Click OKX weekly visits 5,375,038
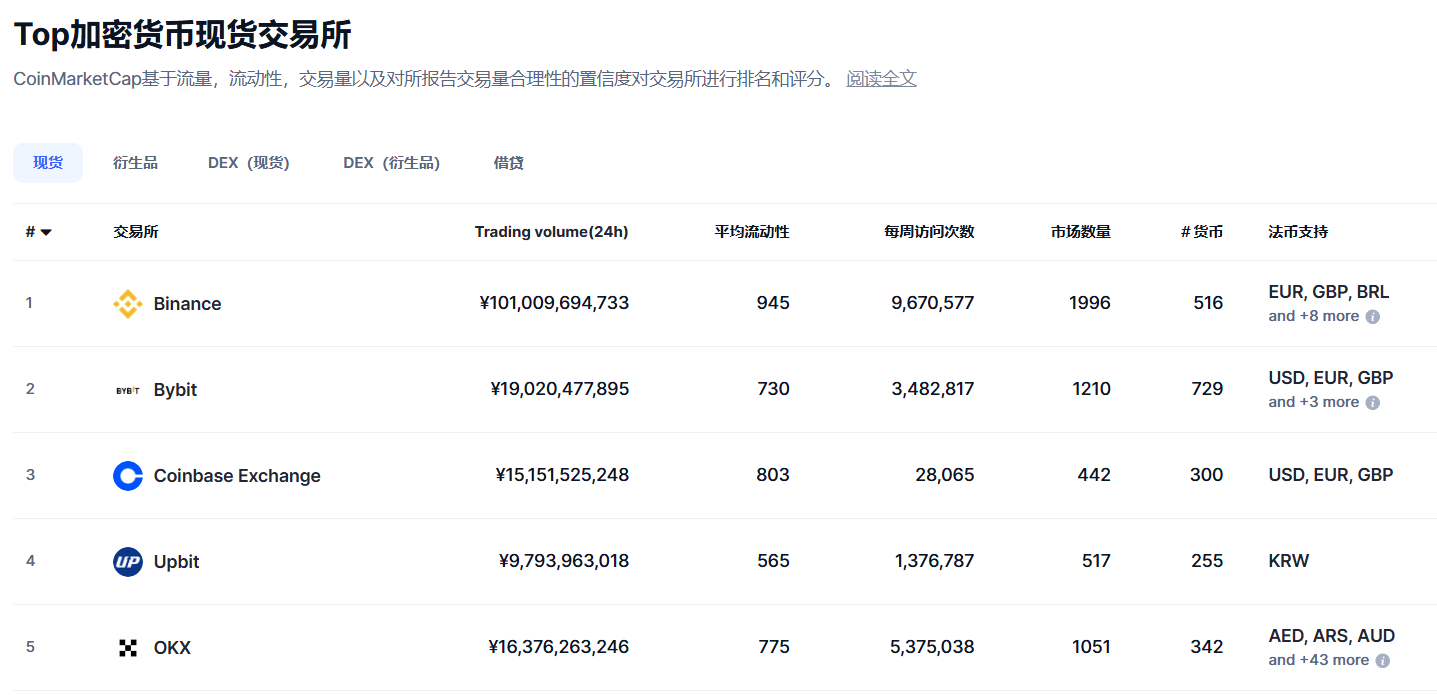 pyautogui.click(x=932, y=647)
